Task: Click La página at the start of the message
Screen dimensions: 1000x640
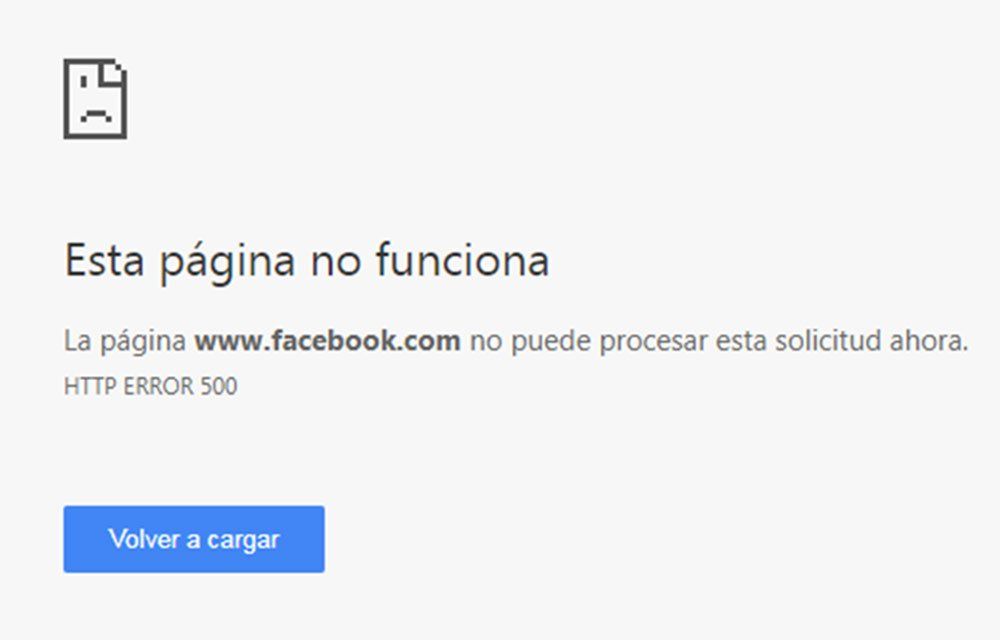Action: coord(125,342)
